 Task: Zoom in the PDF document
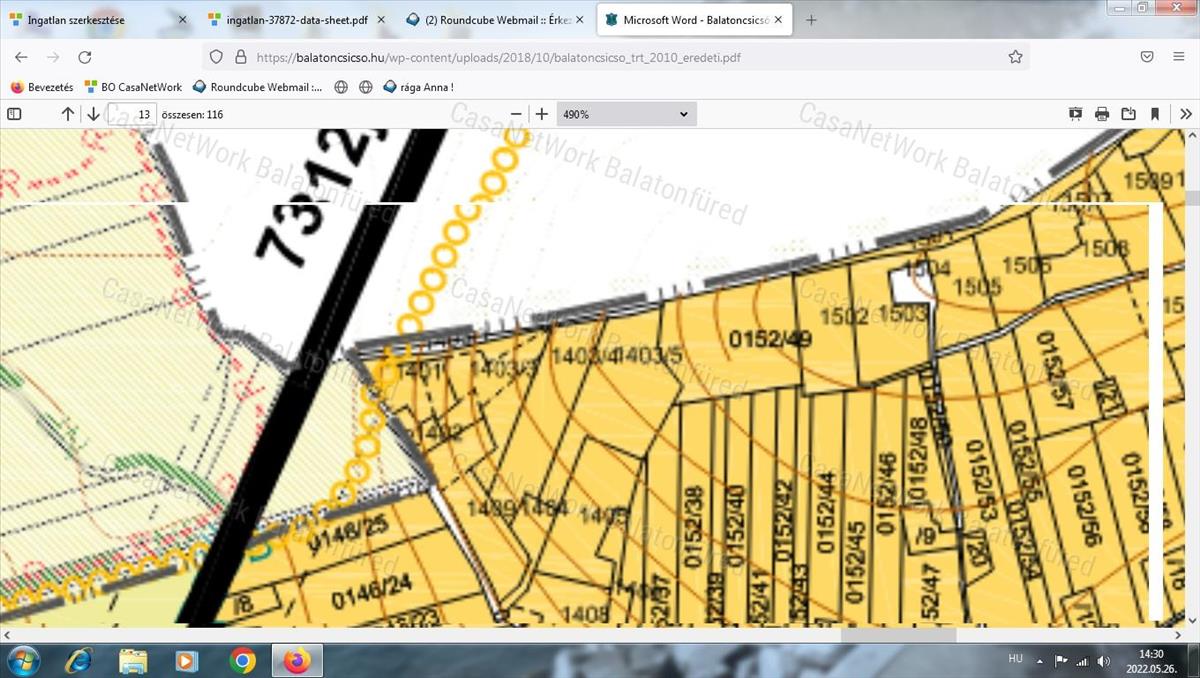542,114
